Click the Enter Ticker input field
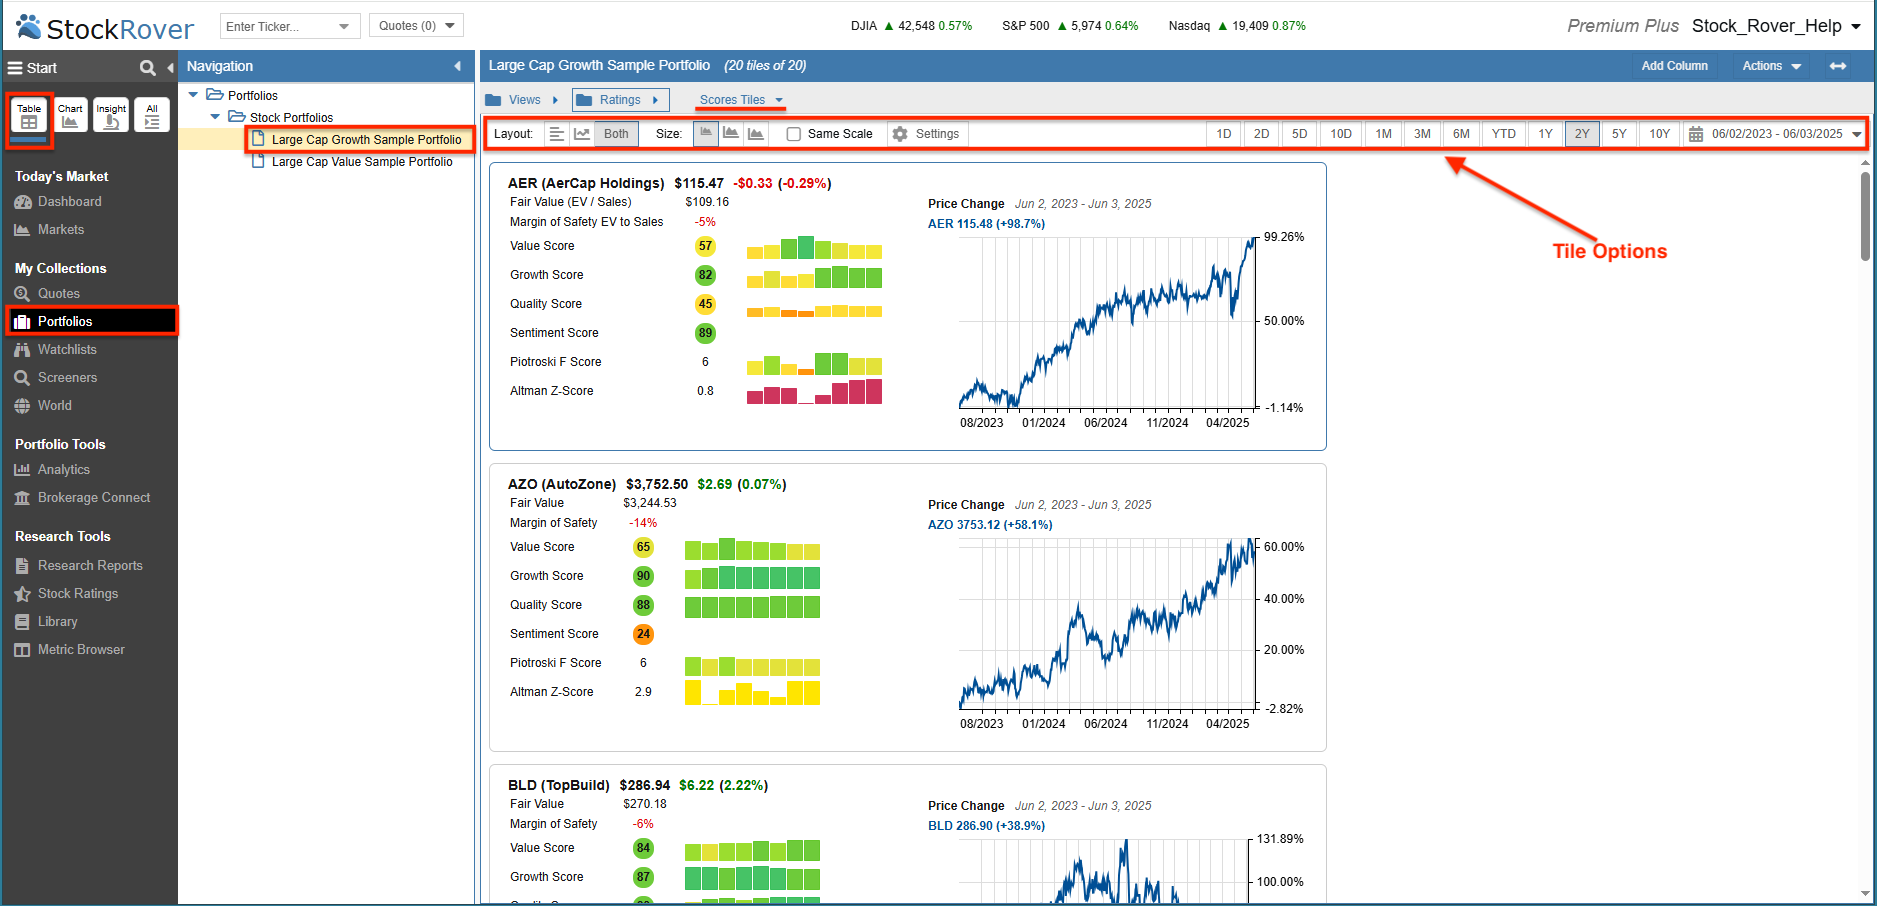 [278, 26]
